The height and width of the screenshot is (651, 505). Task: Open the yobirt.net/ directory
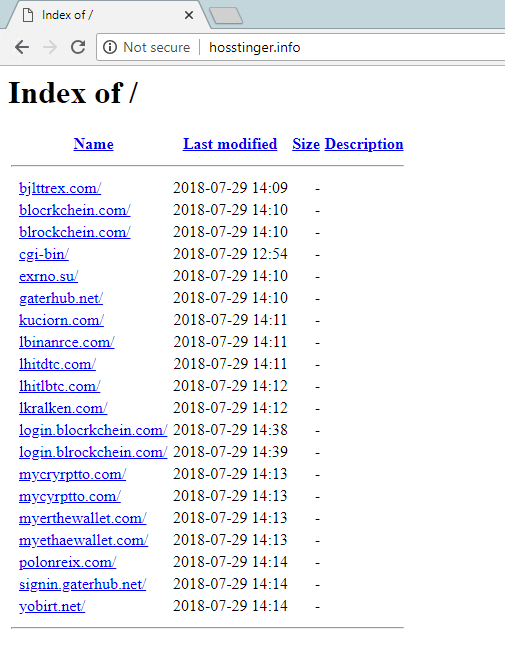(52, 607)
